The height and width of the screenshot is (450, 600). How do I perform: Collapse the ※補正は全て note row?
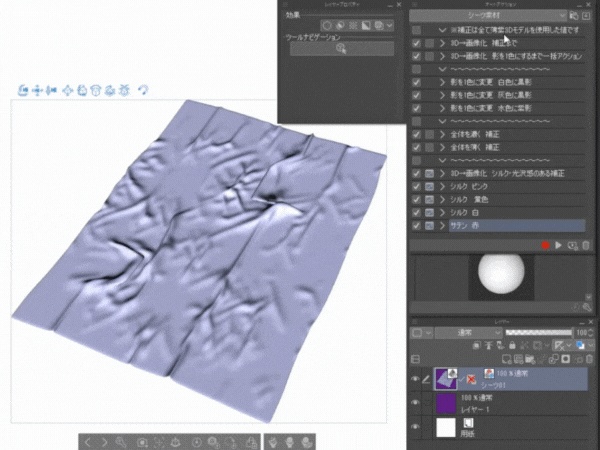click(x=442, y=30)
